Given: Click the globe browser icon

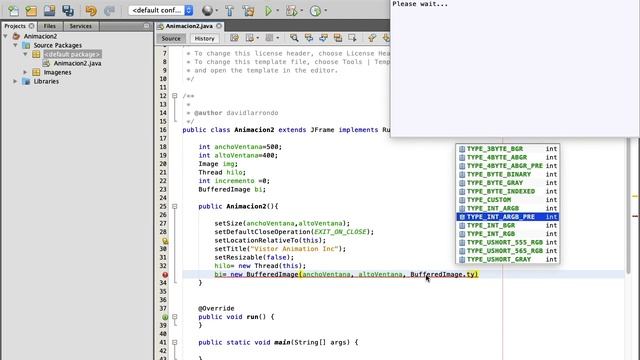Looking at the screenshot, I should coord(207,11).
